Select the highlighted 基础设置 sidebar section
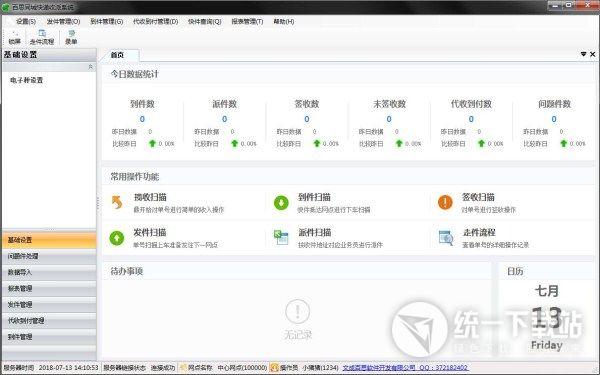The height and width of the screenshot is (375, 600). pos(49,240)
